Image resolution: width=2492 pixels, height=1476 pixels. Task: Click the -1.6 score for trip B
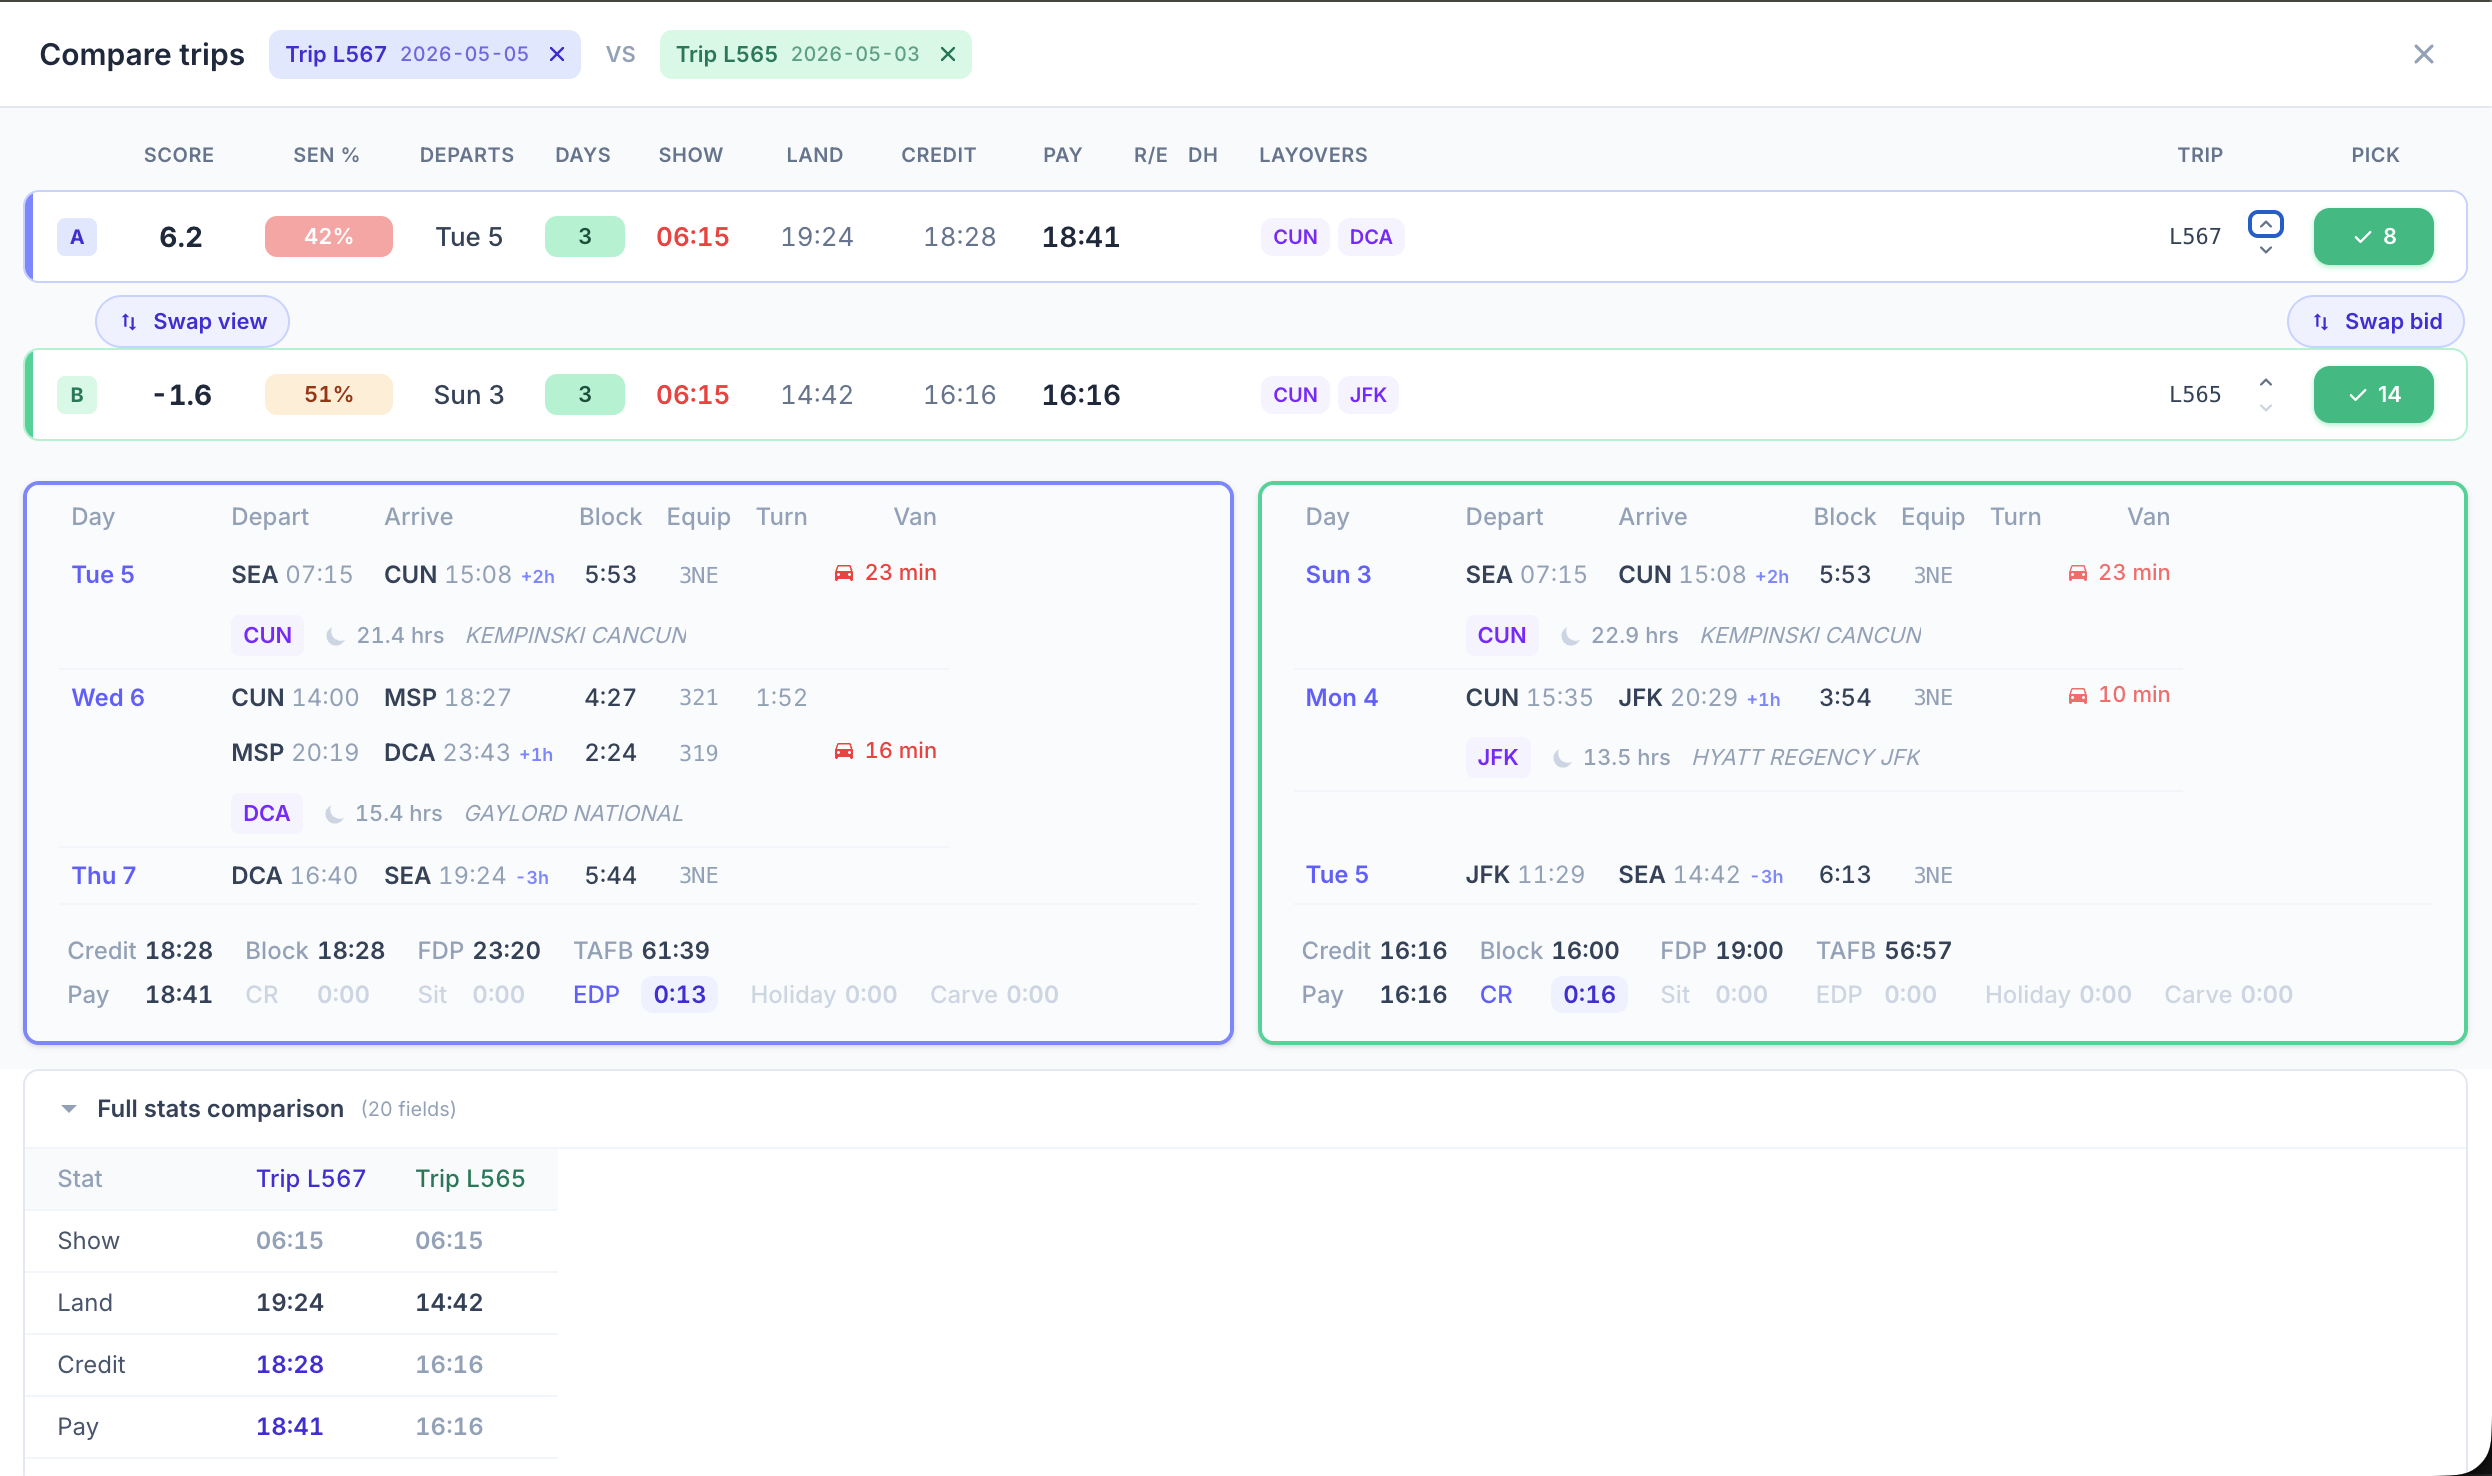[x=182, y=395]
